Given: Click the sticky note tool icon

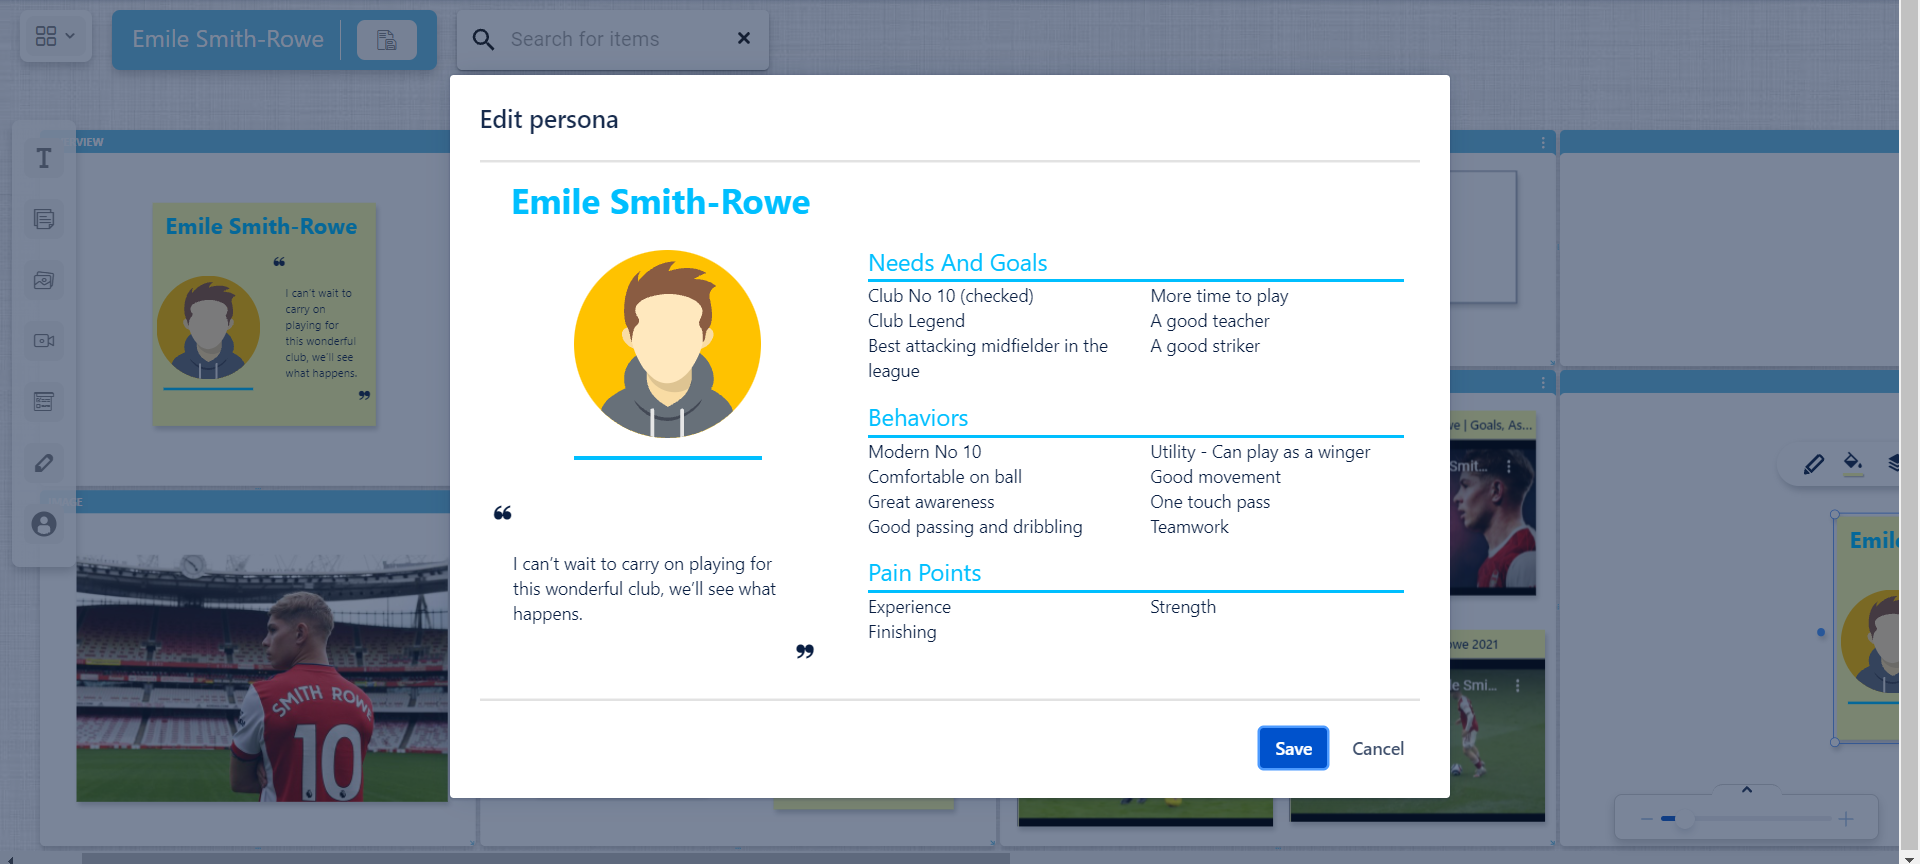Looking at the screenshot, I should tap(44, 219).
